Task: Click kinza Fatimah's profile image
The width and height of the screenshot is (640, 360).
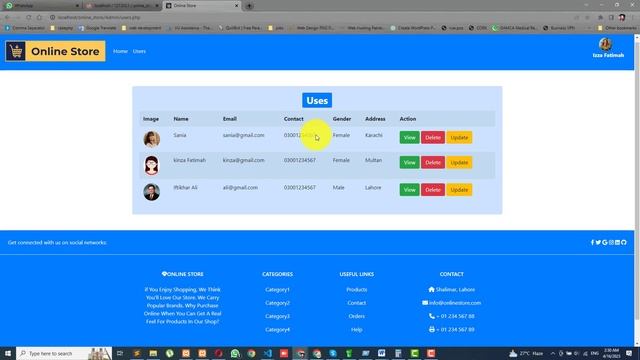Action: pos(151,165)
